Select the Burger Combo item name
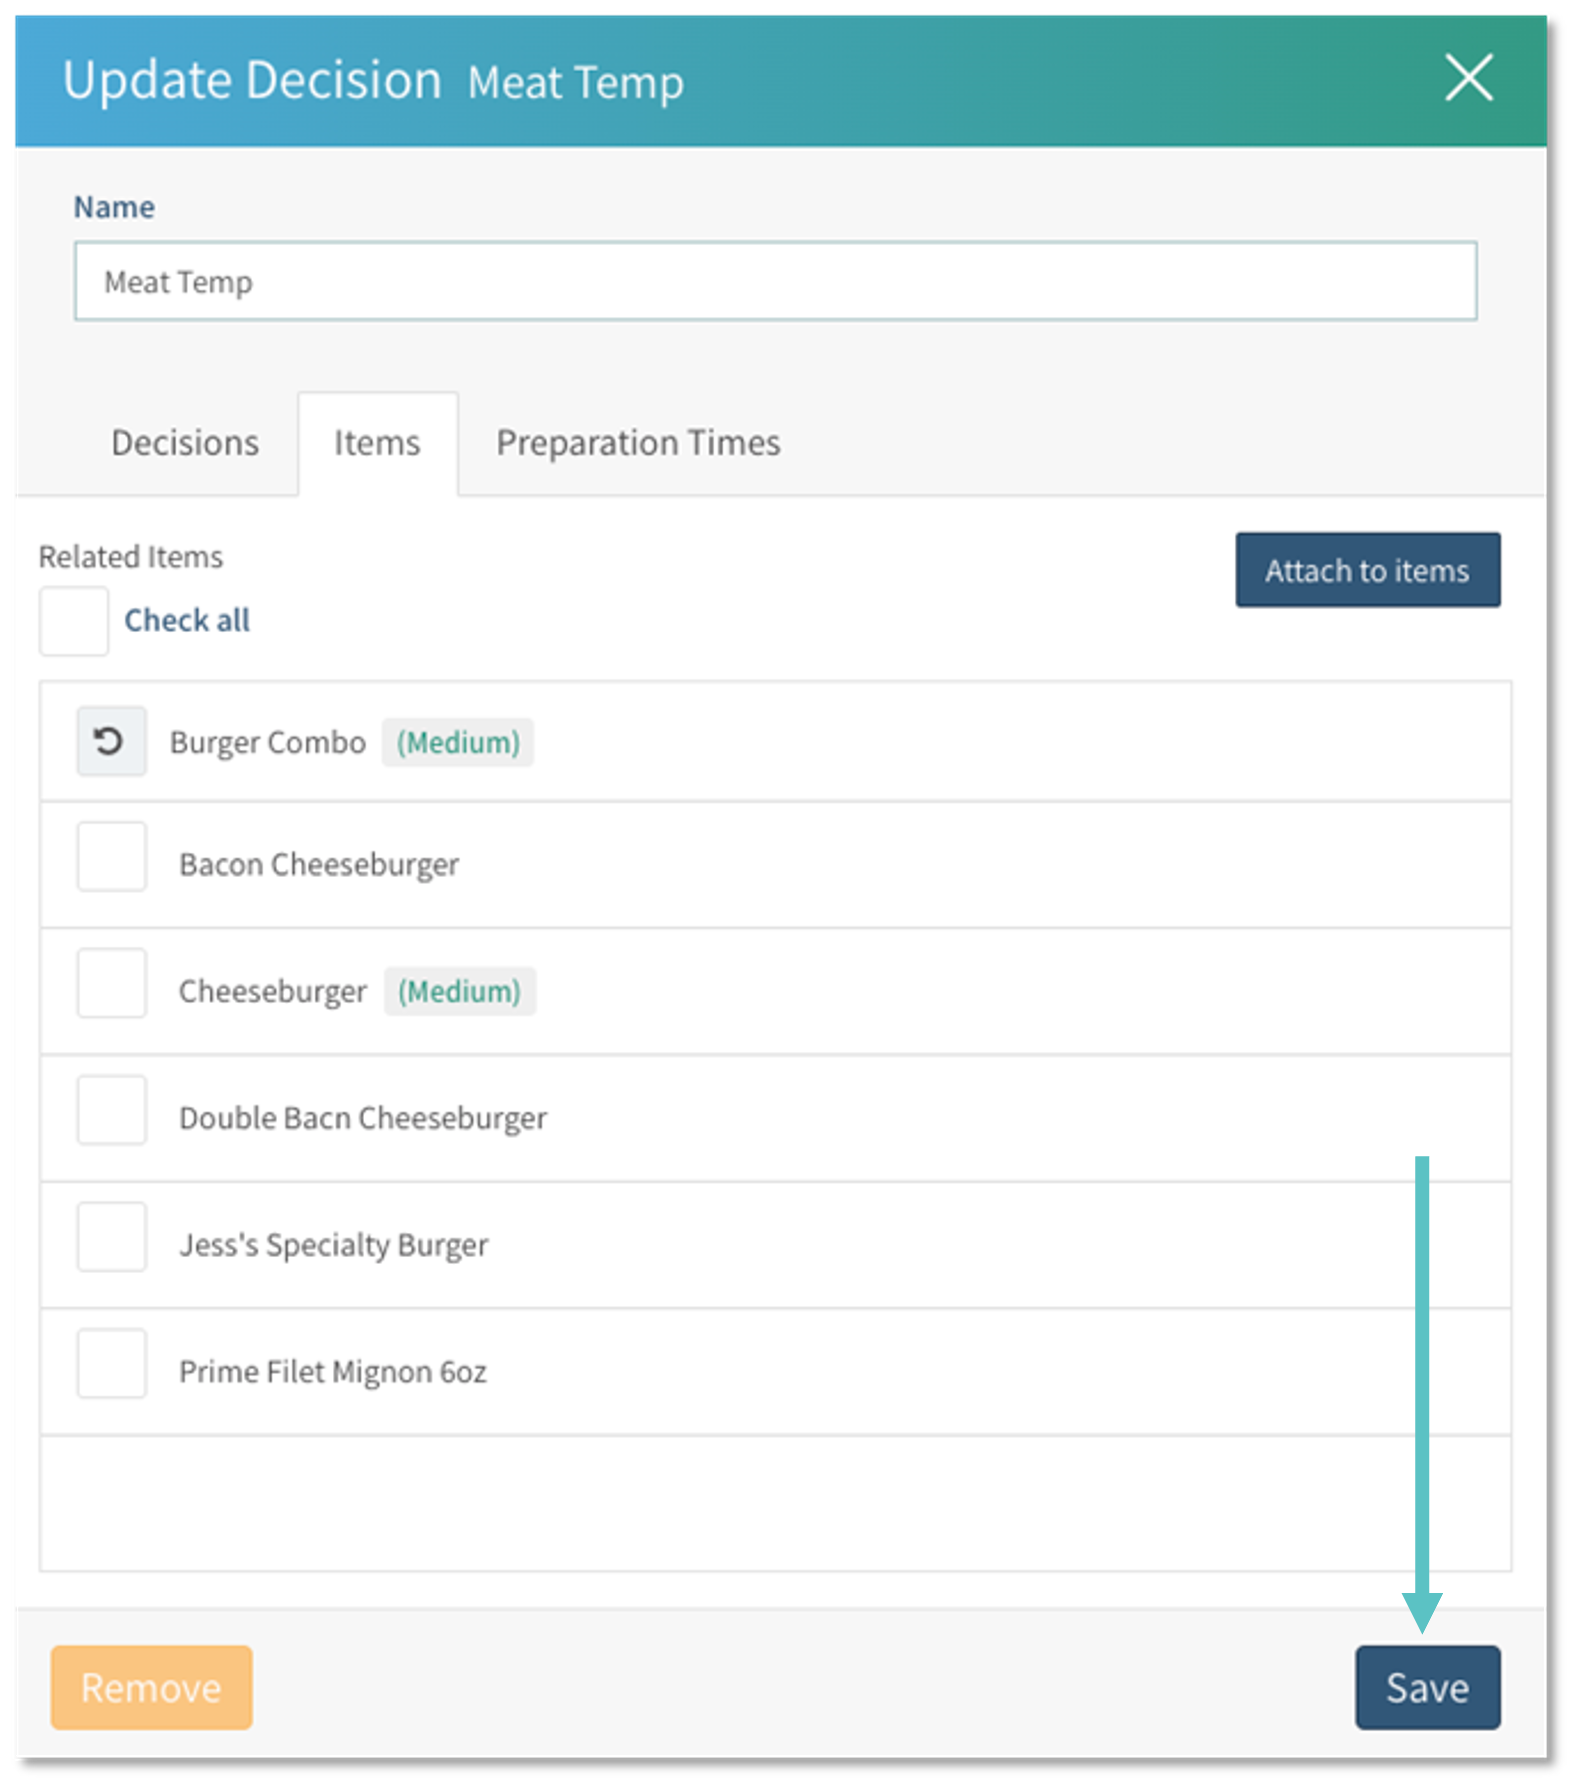 (x=268, y=743)
